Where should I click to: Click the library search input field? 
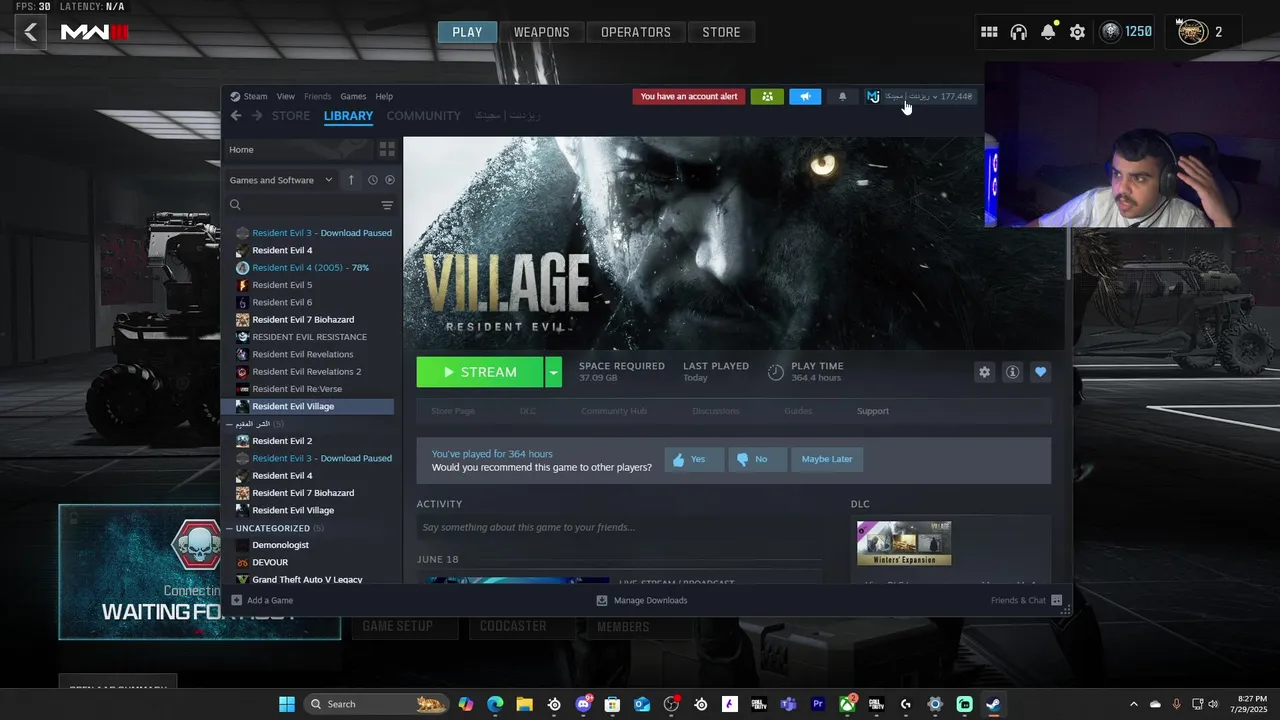[x=311, y=205]
